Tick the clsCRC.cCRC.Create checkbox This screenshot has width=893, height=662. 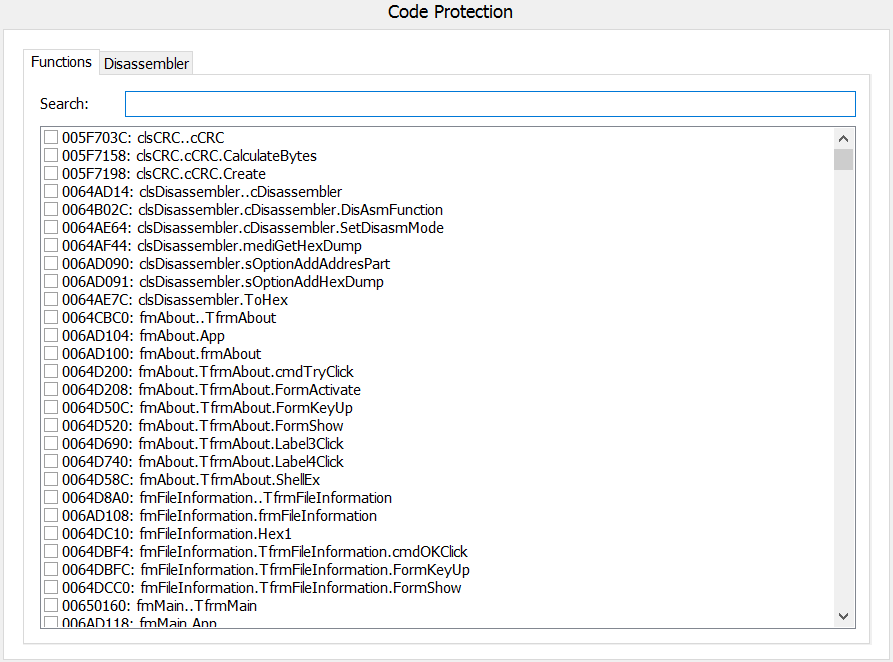coord(51,173)
